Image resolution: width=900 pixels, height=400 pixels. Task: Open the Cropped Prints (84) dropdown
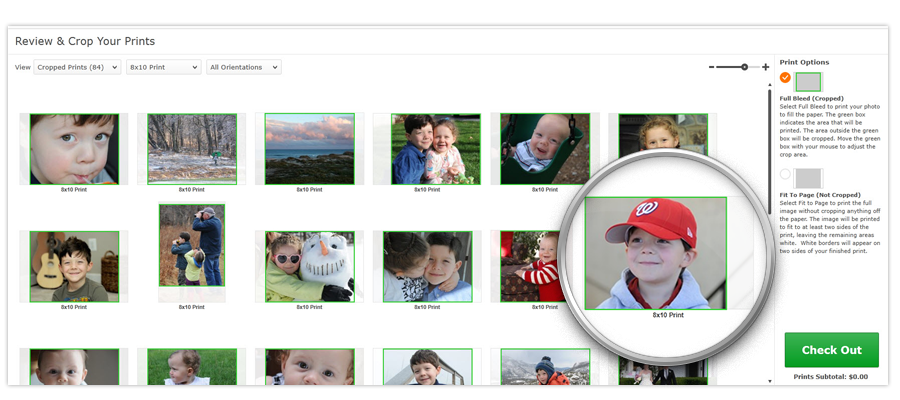click(x=77, y=67)
